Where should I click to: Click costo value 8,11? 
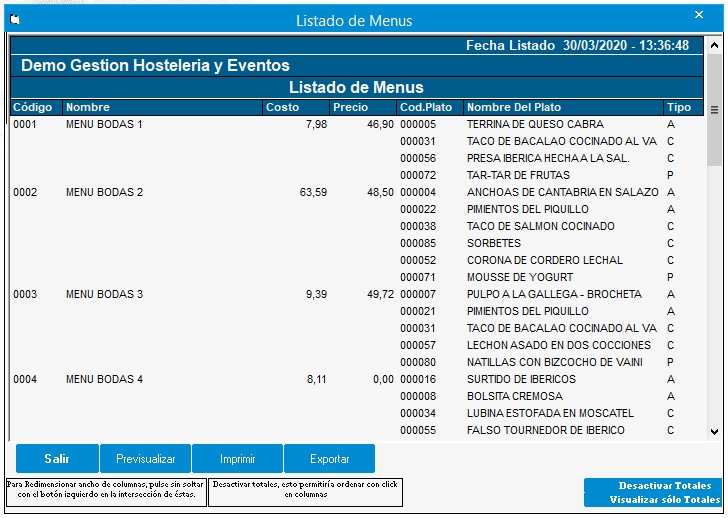click(316, 379)
